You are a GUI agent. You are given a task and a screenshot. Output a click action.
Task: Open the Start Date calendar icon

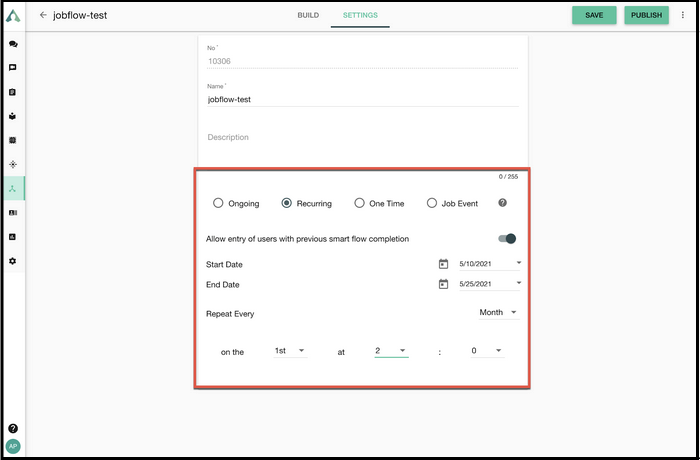[x=443, y=264]
